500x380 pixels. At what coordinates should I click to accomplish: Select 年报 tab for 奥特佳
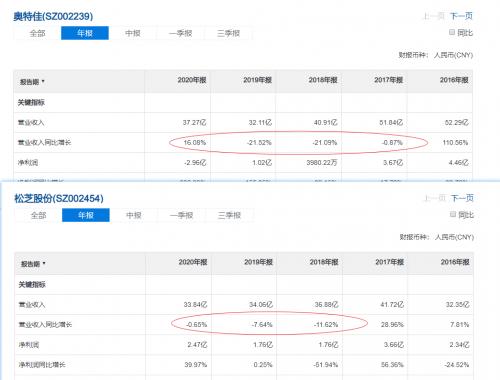pos(85,33)
